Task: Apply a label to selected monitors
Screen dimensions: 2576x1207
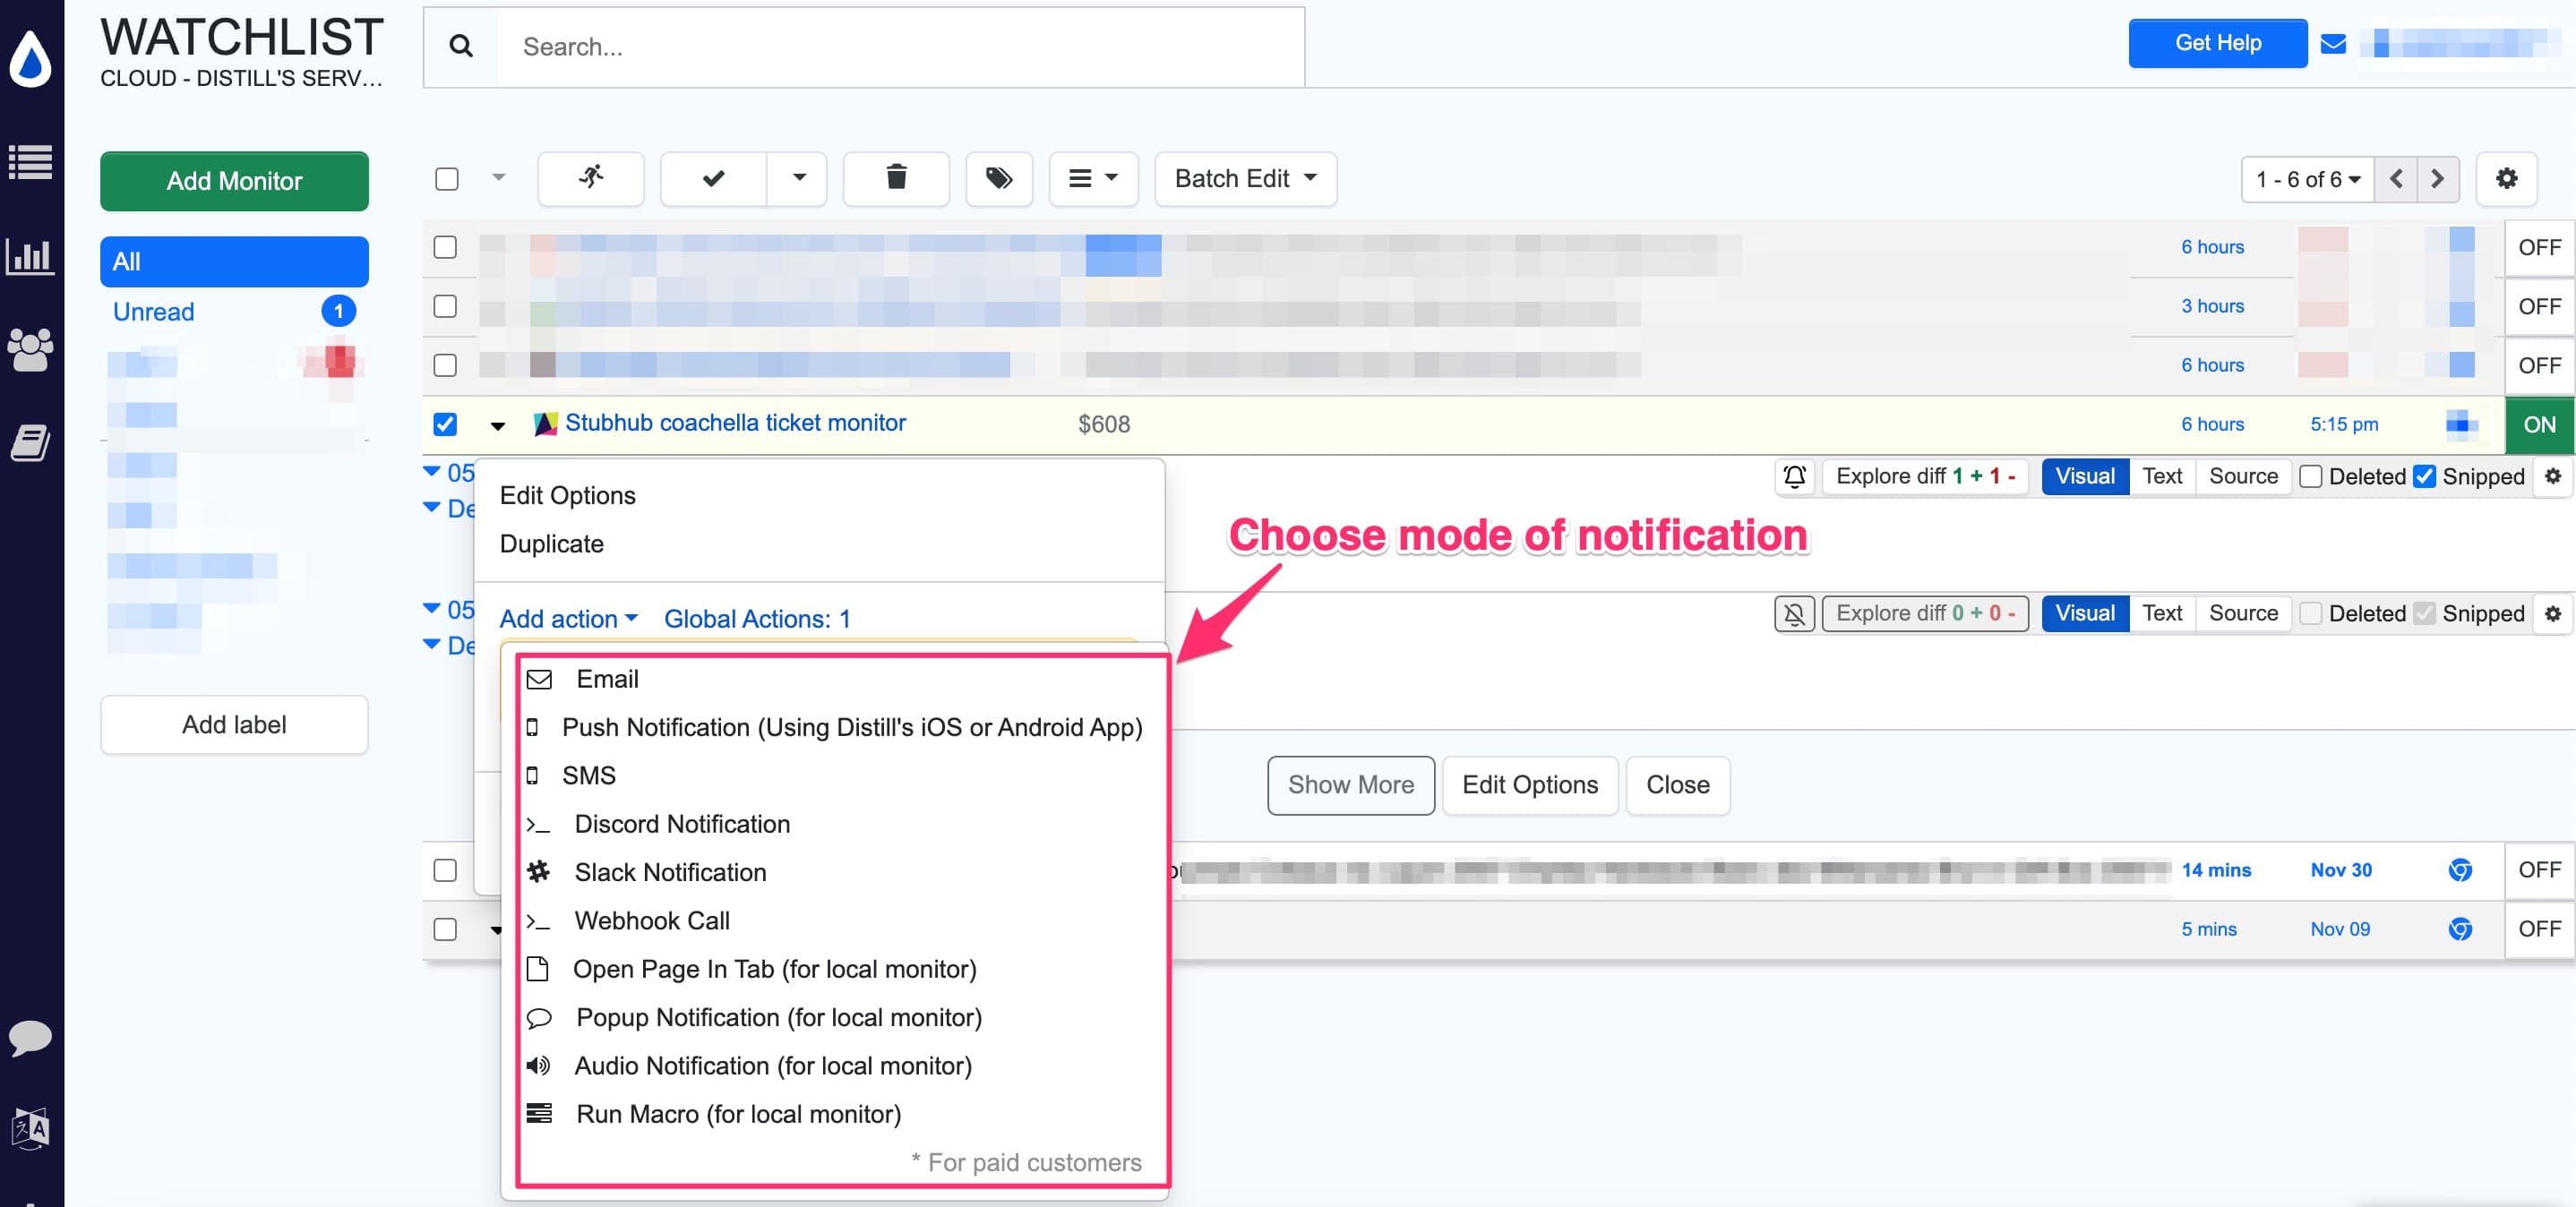Action: click(999, 179)
